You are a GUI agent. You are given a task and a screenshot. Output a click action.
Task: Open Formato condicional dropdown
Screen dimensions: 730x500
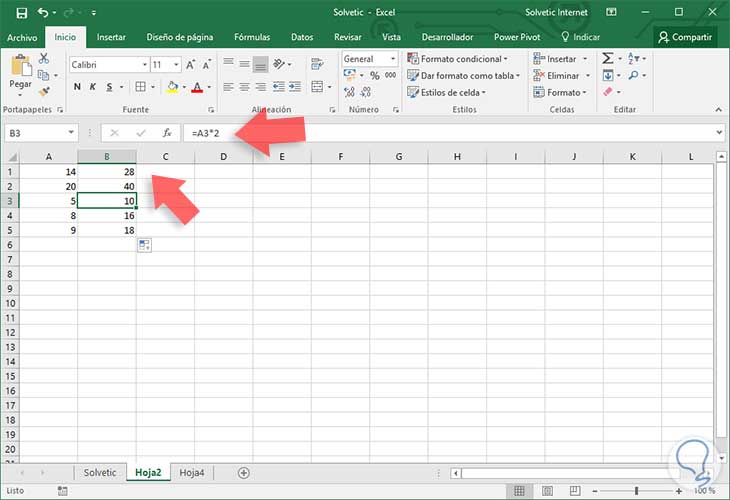[457, 59]
